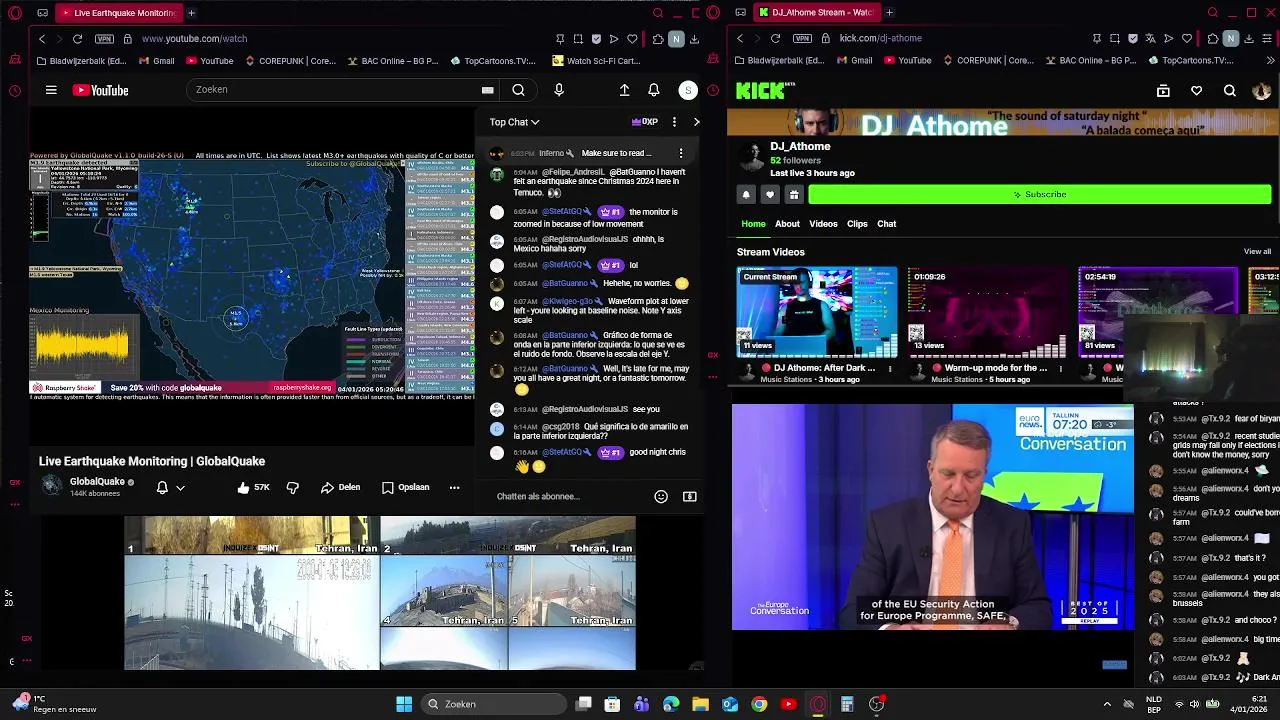
Task: Open more actions below GlobalQuake video
Action: click(454, 487)
